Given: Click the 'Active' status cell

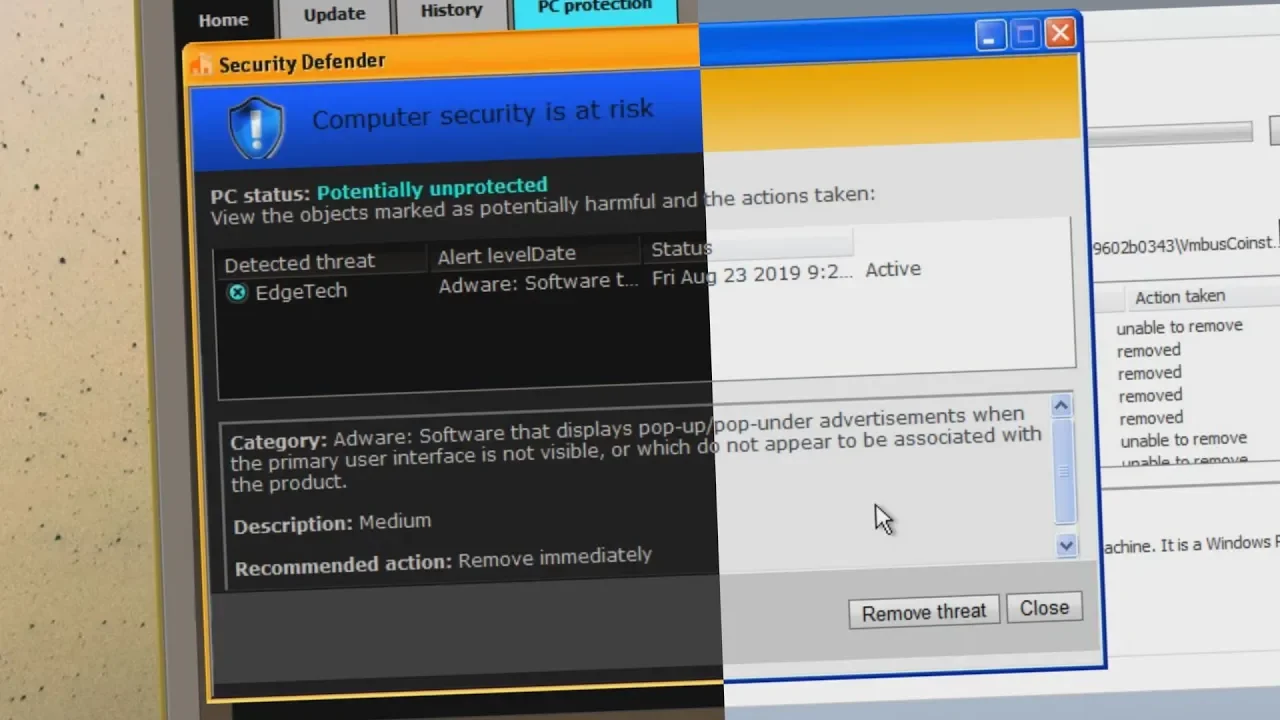Looking at the screenshot, I should 893,269.
